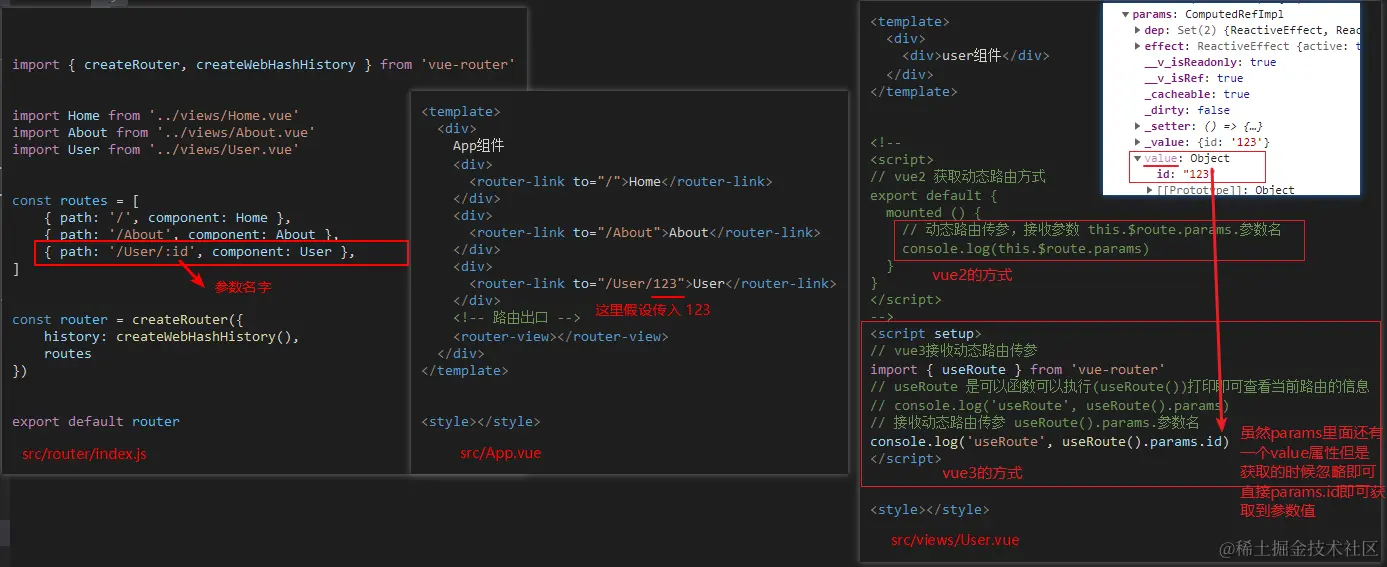Click the 'const routes = [' line

pyautogui.click(x=76, y=200)
